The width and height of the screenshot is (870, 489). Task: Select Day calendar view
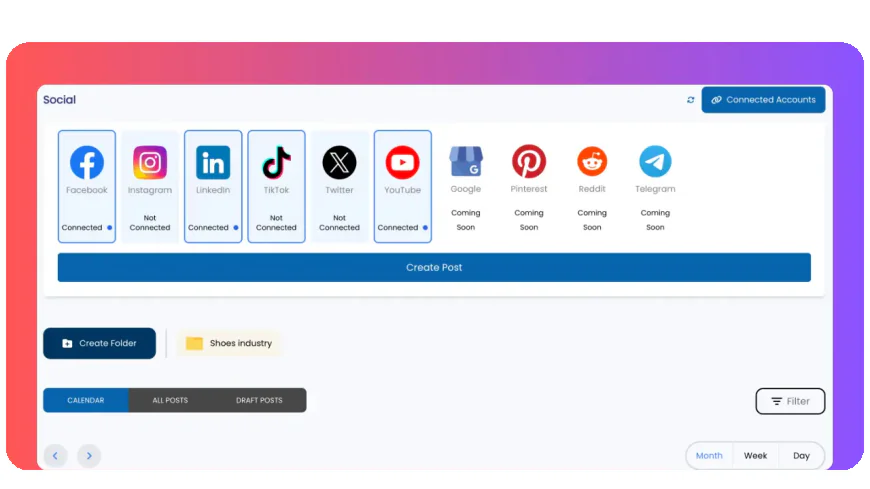(801, 456)
